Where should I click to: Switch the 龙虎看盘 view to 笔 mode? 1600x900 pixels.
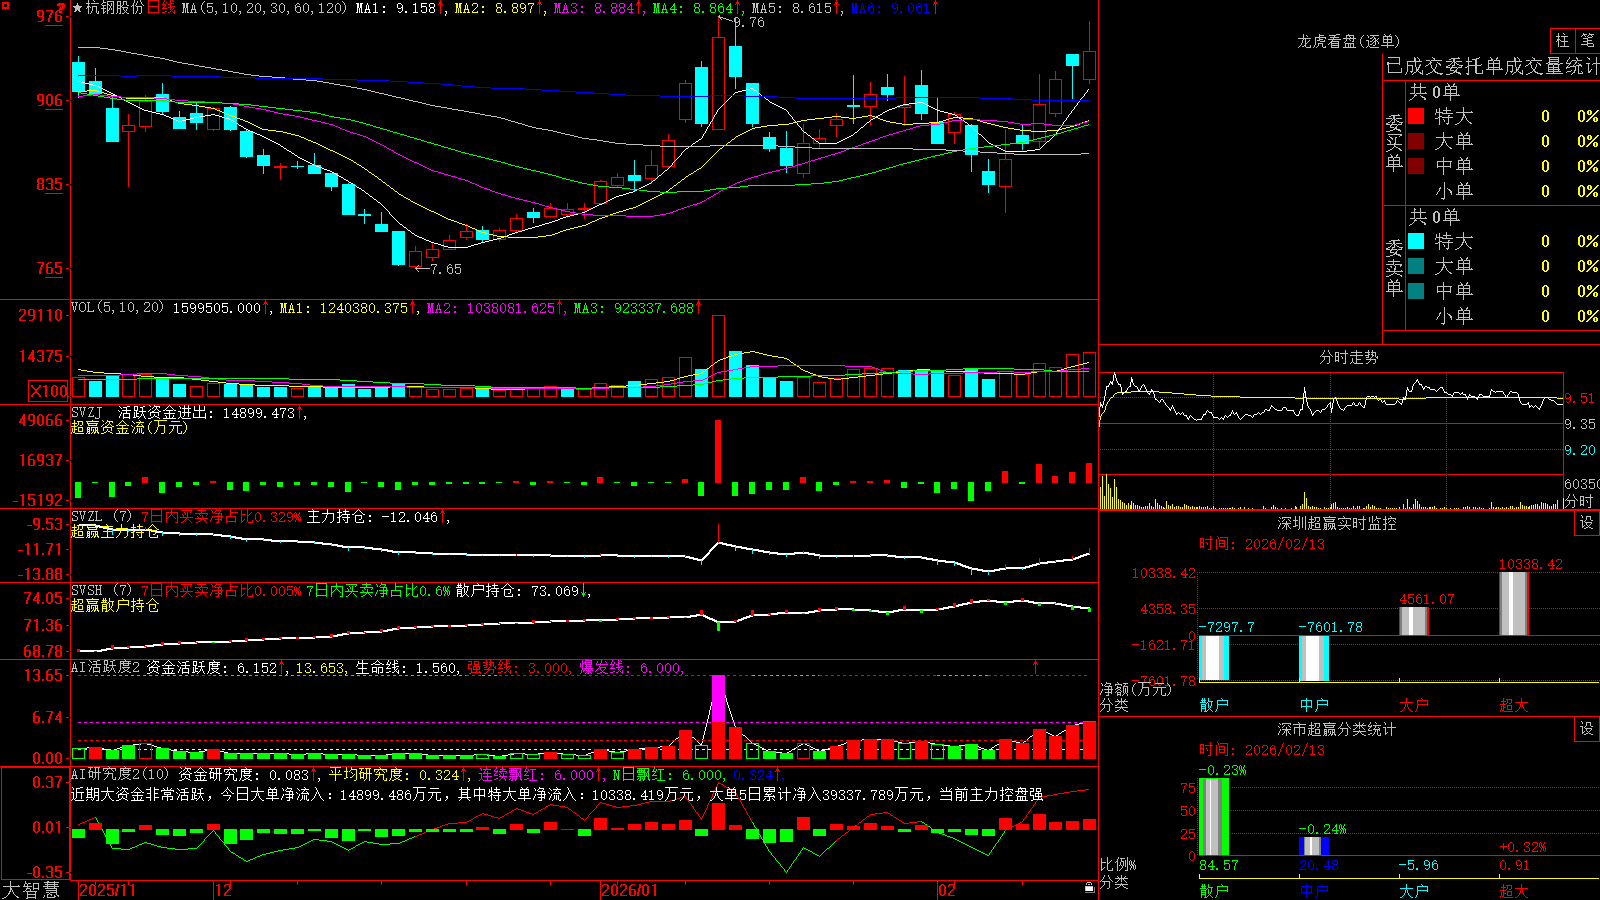click(x=1587, y=40)
